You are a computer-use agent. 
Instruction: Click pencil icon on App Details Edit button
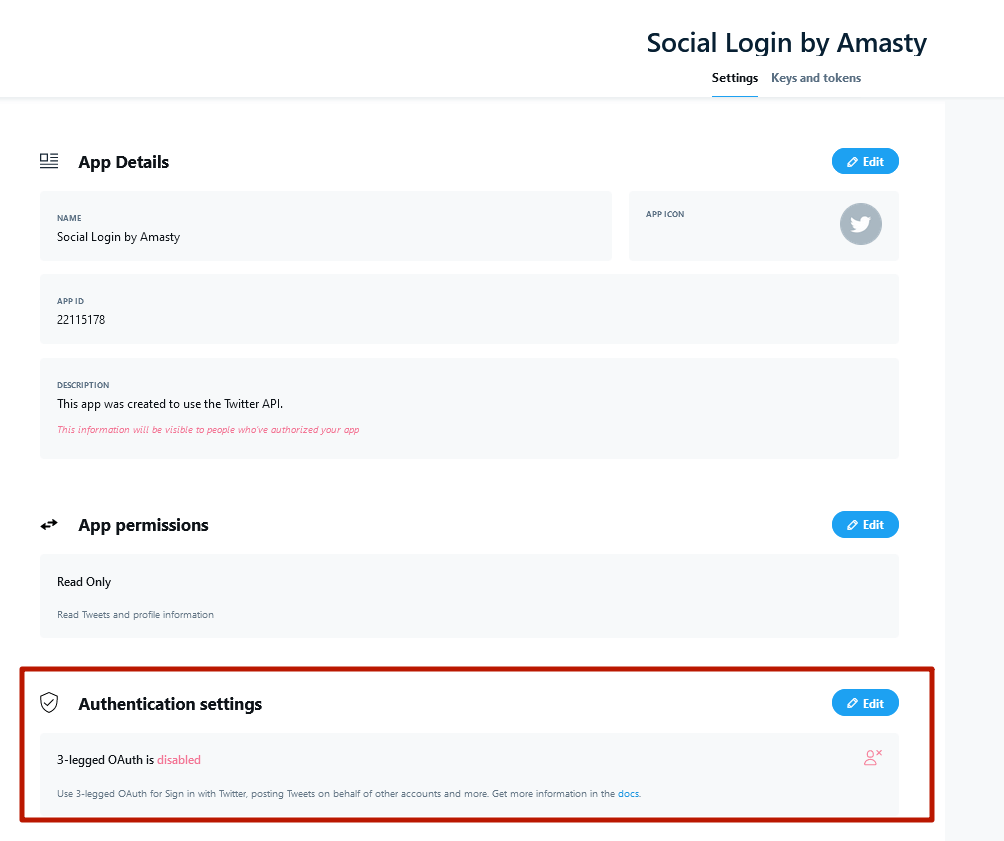[852, 162]
